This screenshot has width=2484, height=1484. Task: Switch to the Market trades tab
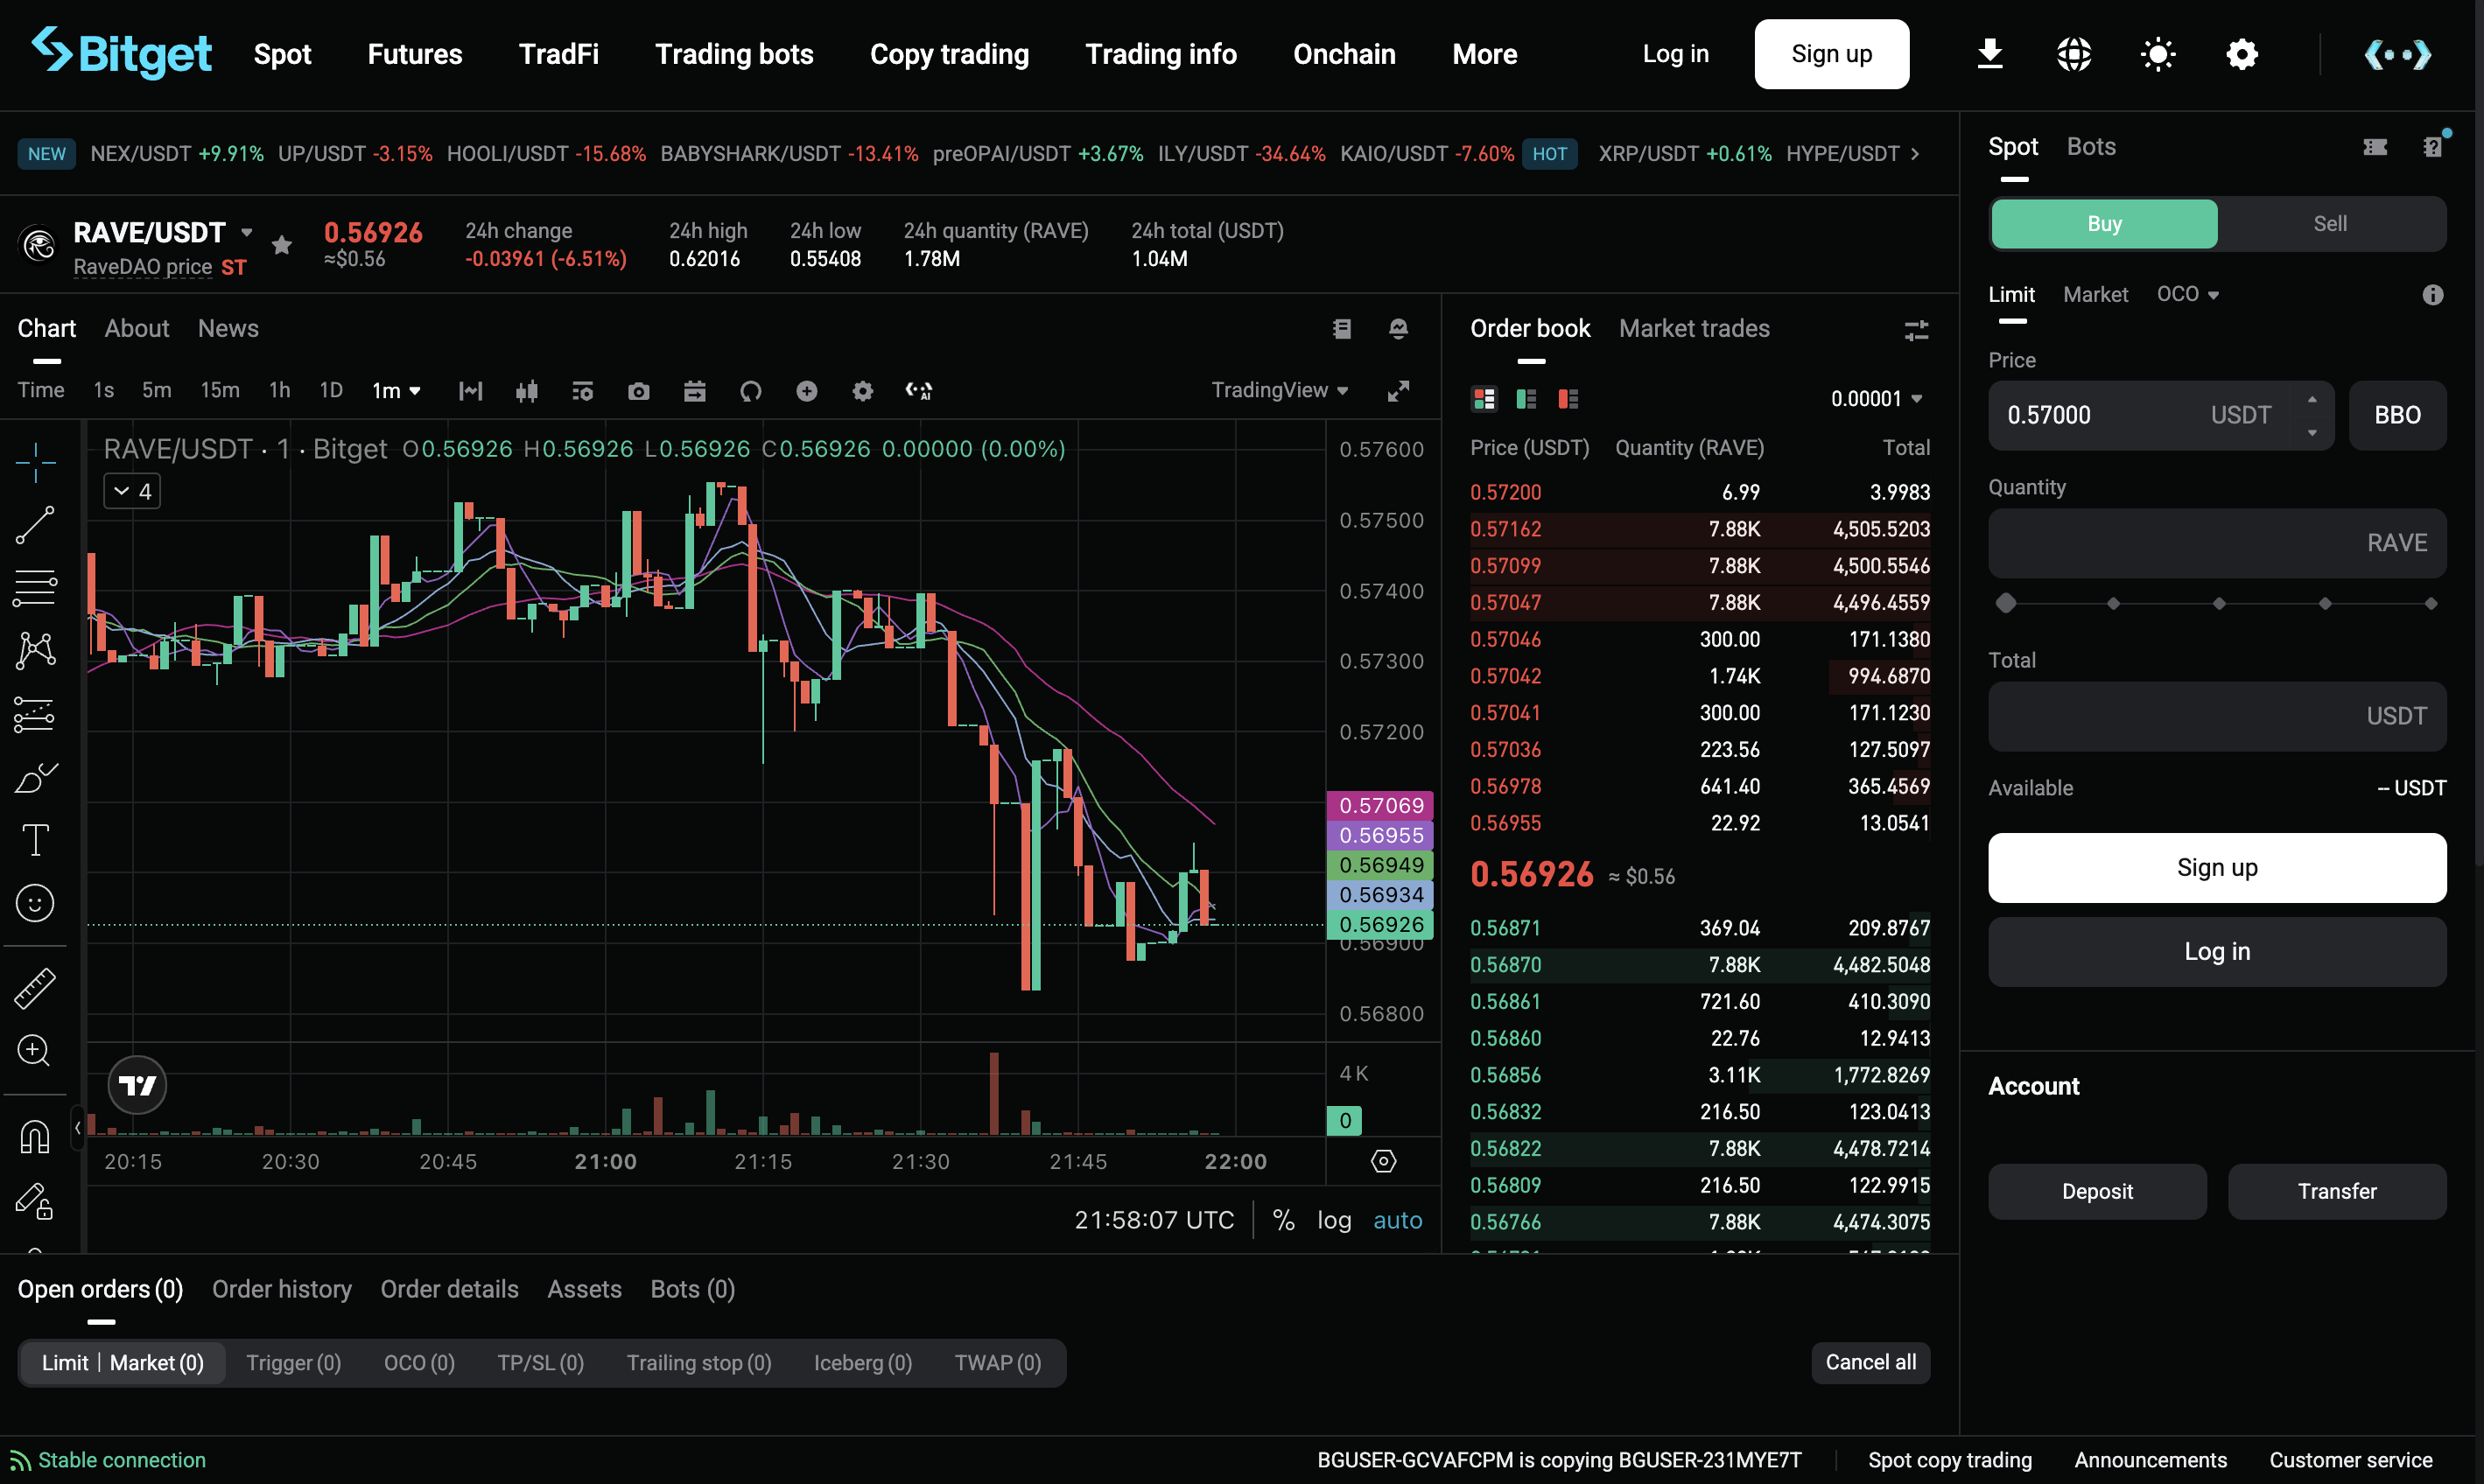click(x=1694, y=328)
